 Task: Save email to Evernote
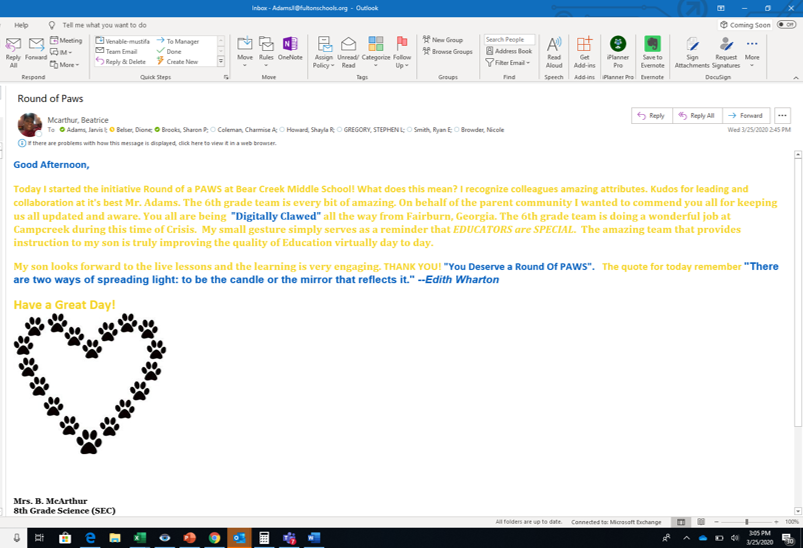(x=652, y=52)
